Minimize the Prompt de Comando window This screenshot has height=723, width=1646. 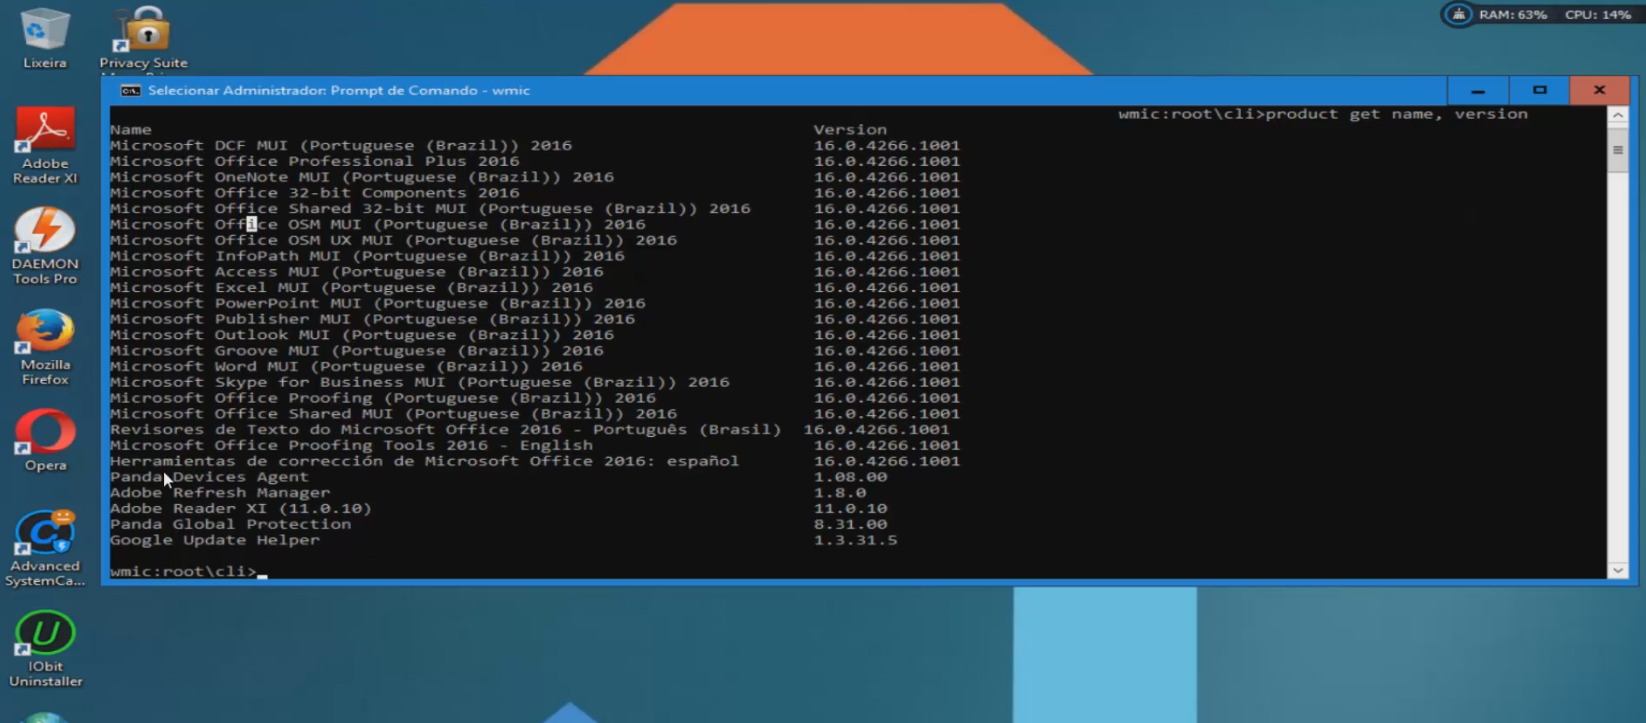coord(1477,91)
